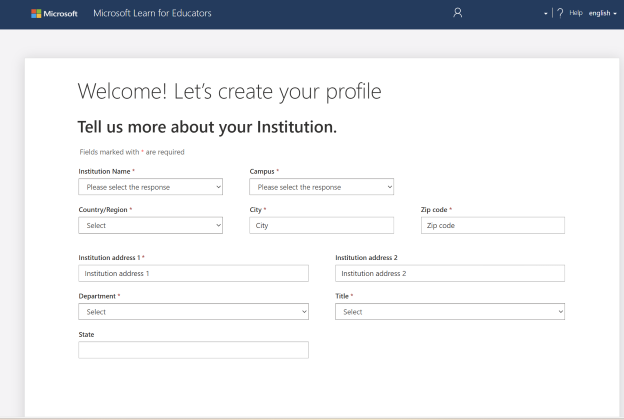Expand the Country/Region dropdown
This screenshot has width=624, height=420.
(150, 226)
